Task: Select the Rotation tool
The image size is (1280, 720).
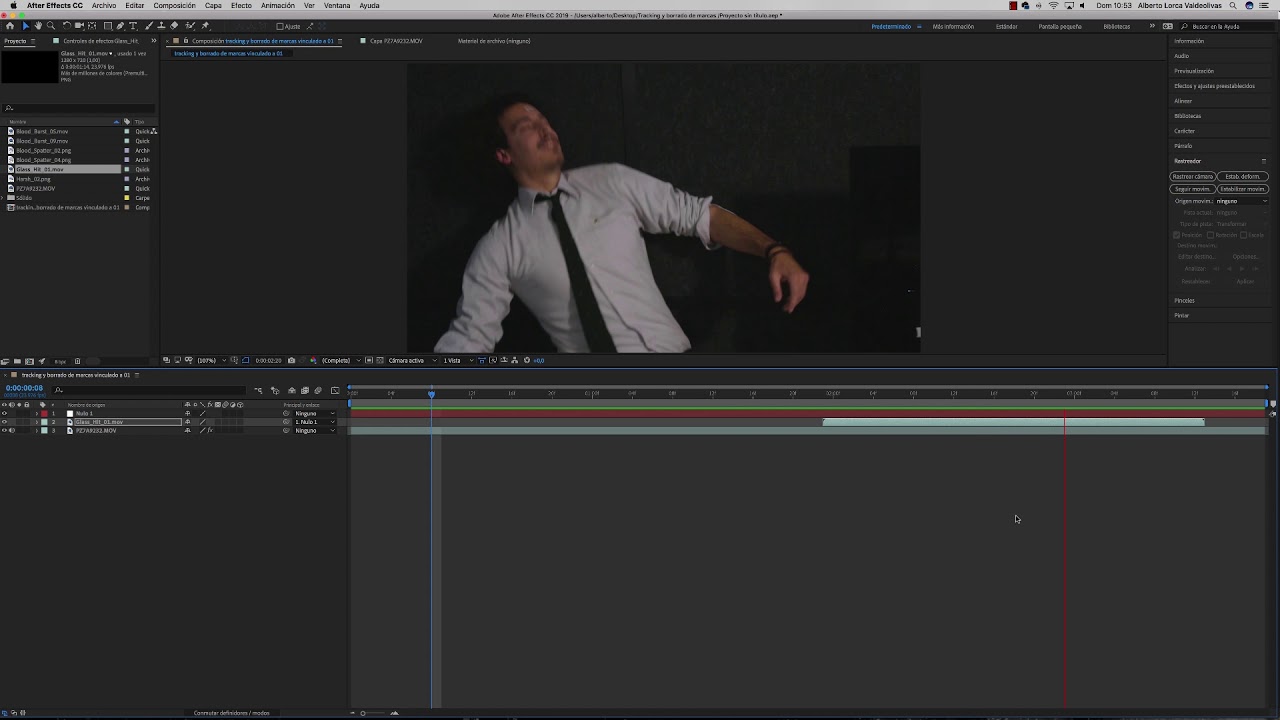Action: [x=67, y=26]
